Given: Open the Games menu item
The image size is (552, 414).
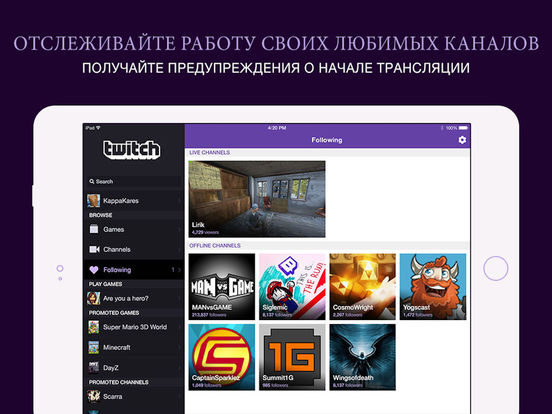Looking at the screenshot, I should click(x=134, y=230).
